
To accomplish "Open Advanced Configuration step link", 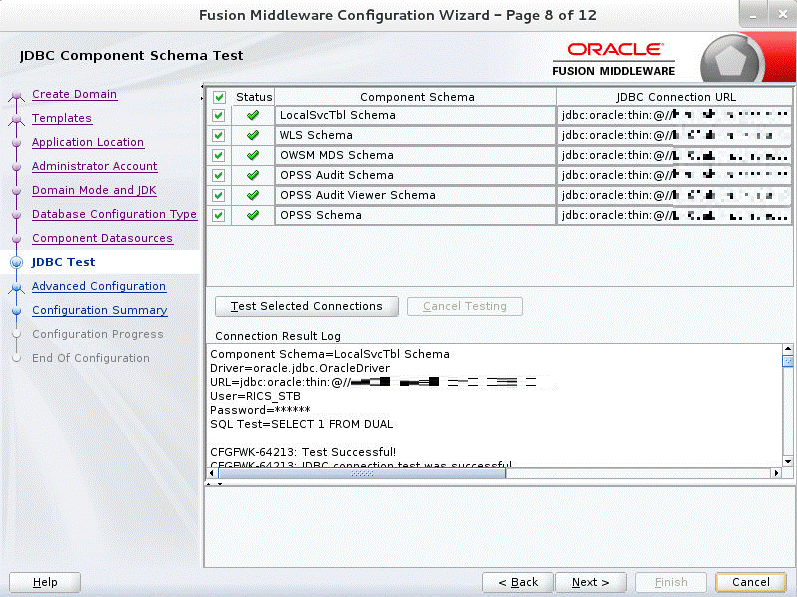I will click(x=99, y=286).
